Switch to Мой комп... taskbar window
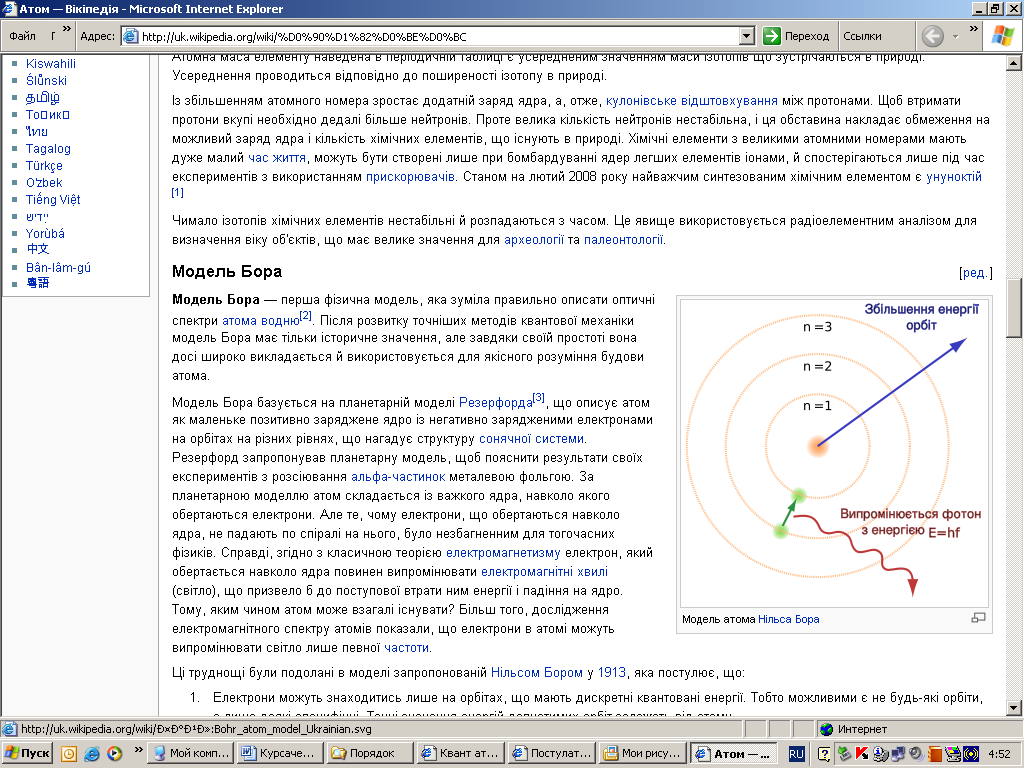This screenshot has height=768, width=1024. 189,754
